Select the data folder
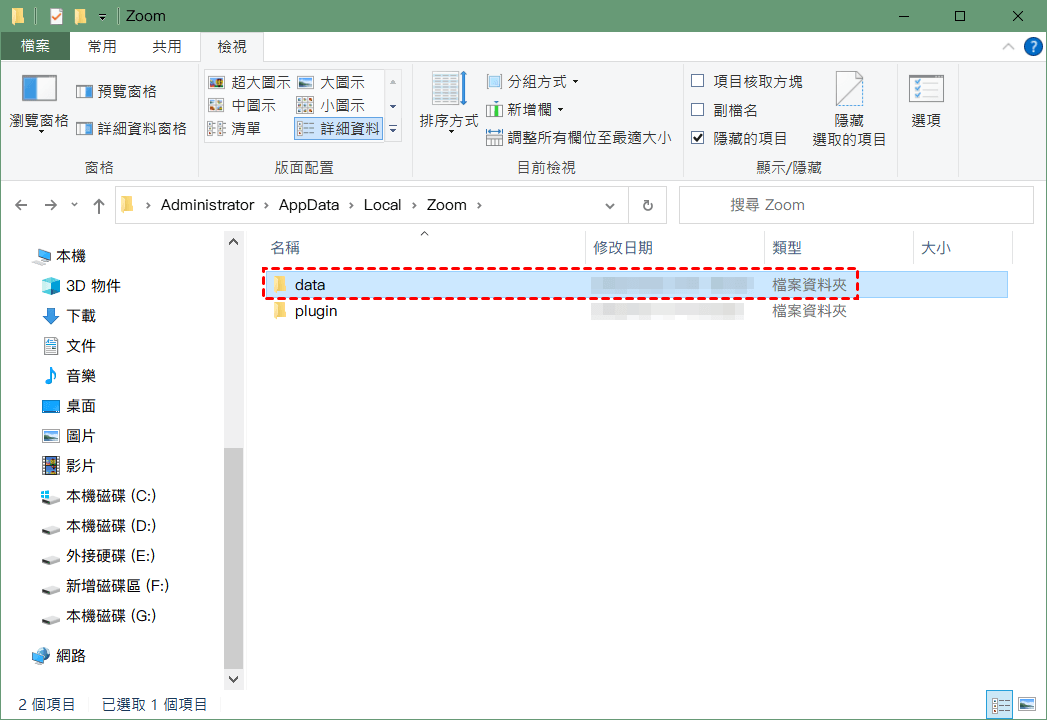This screenshot has width=1047, height=720. (x=636, y=285)
